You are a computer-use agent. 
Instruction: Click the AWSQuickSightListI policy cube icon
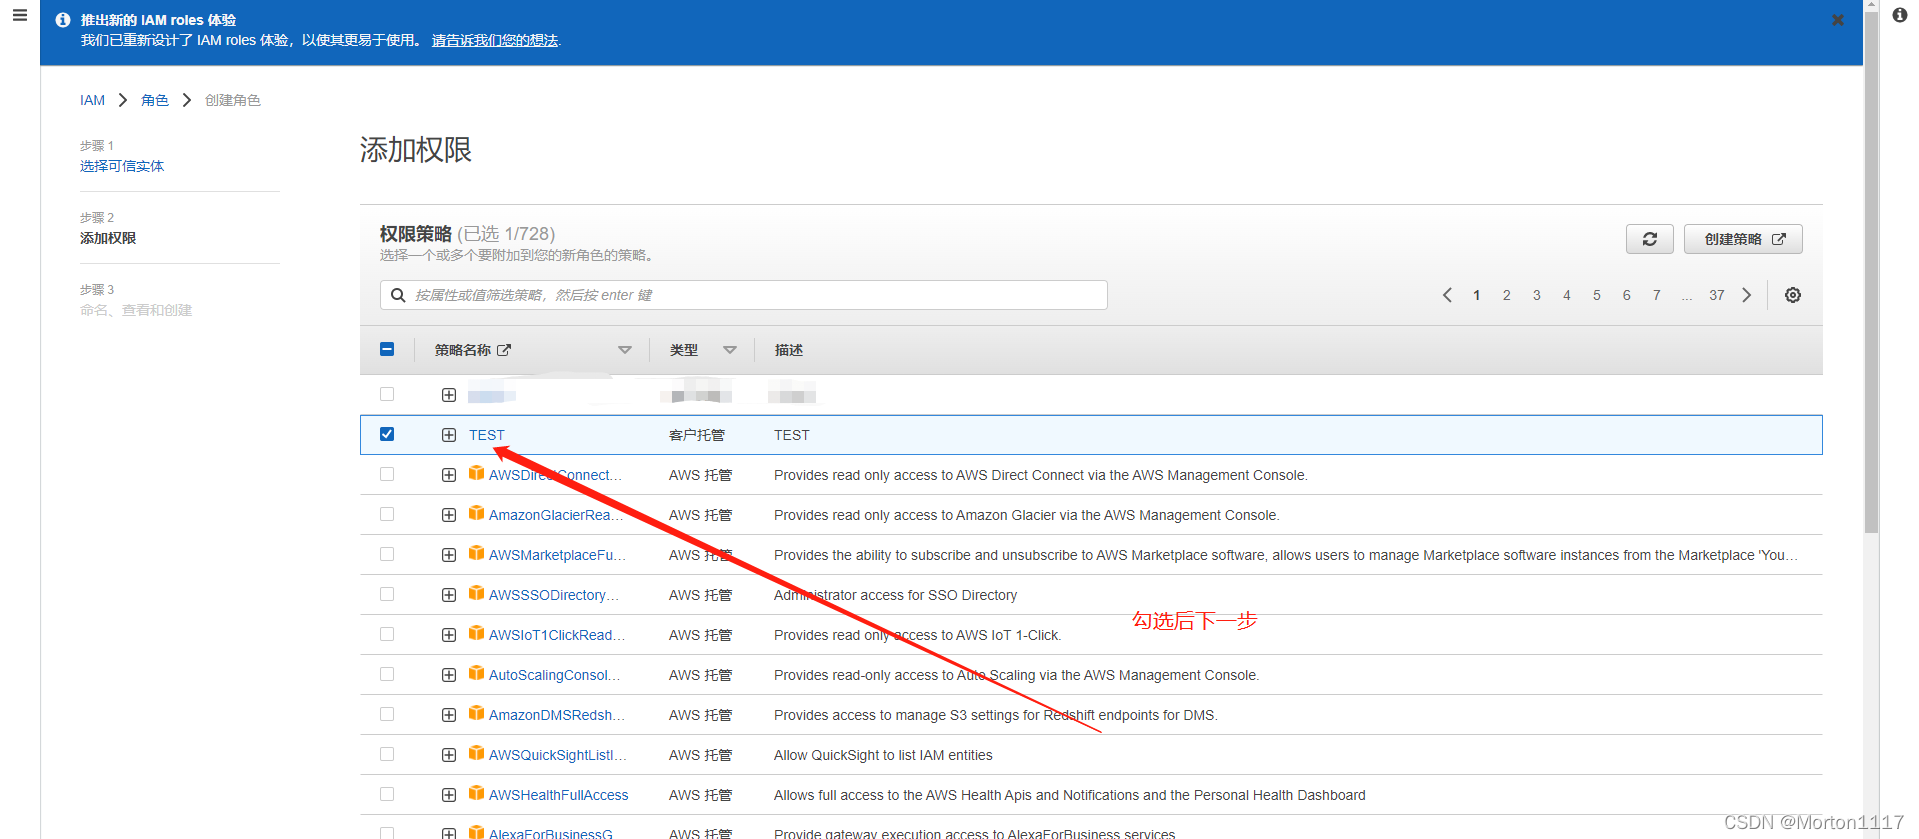point(477,753)
